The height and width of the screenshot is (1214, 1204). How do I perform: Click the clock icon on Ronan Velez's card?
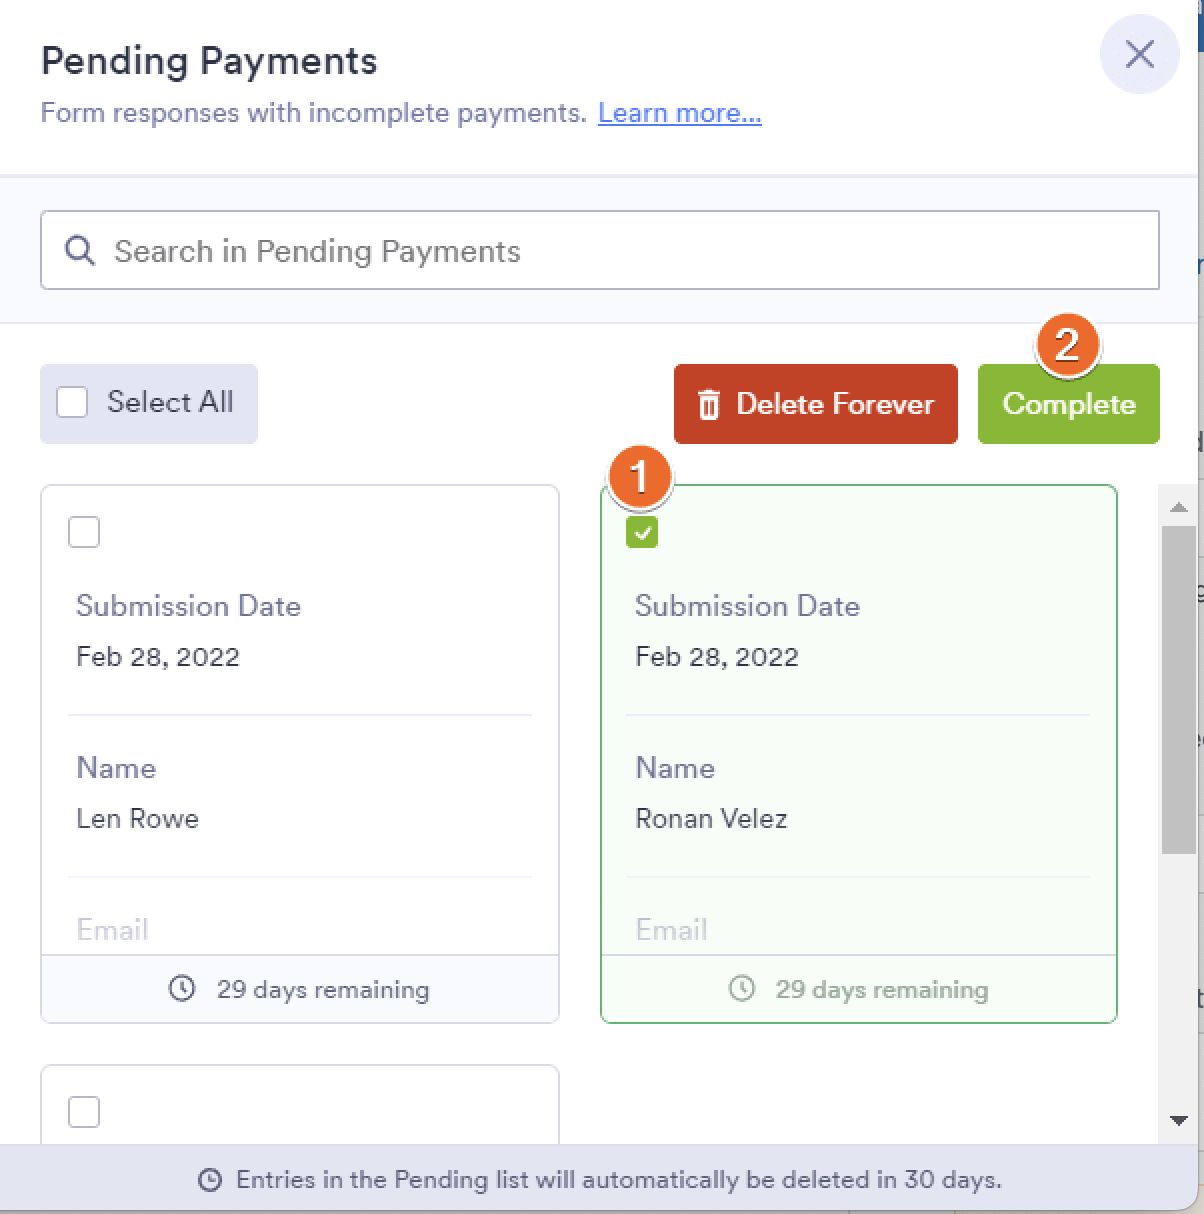(741, 989)
